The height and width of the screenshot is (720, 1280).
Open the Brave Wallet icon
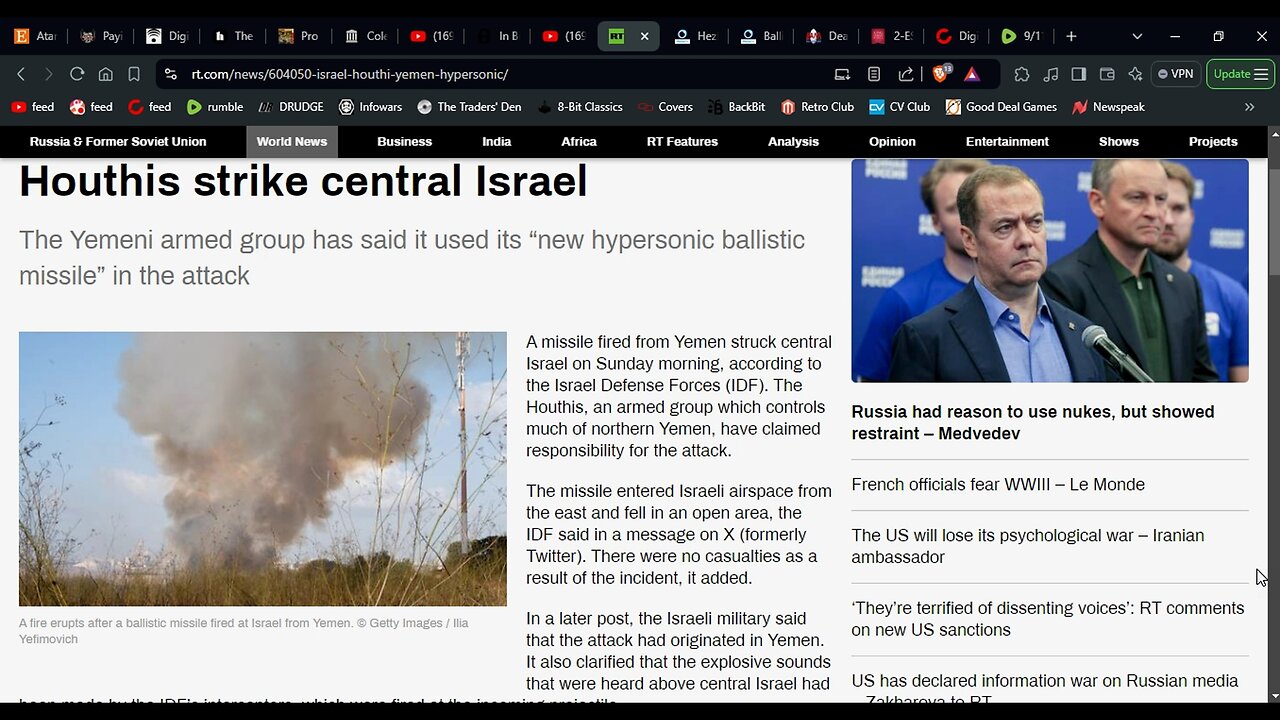[1107, 74]
